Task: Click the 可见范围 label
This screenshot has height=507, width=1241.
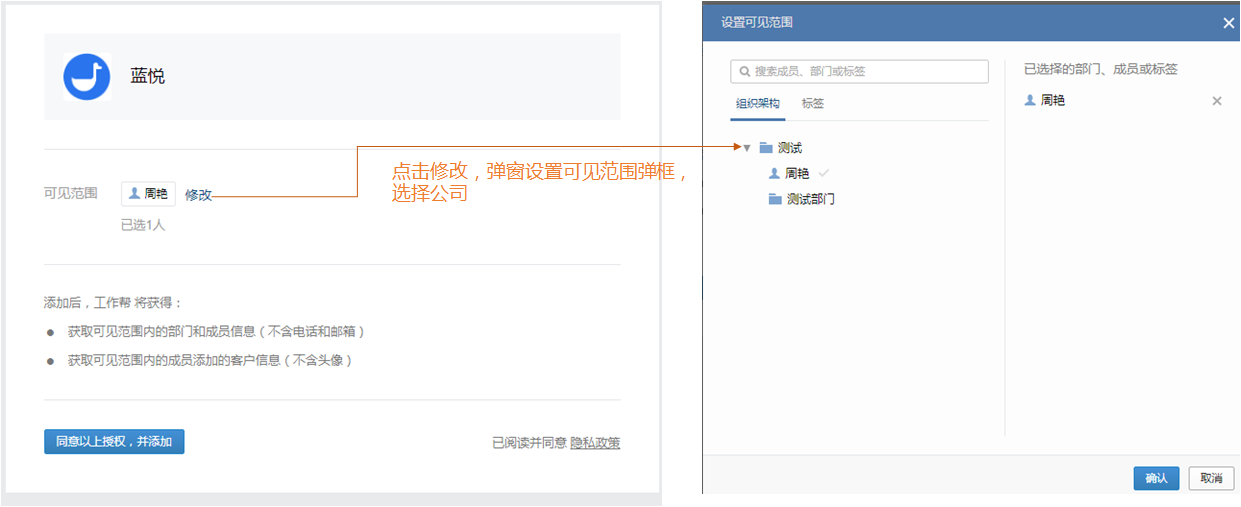Action: (x=71, y=193)
